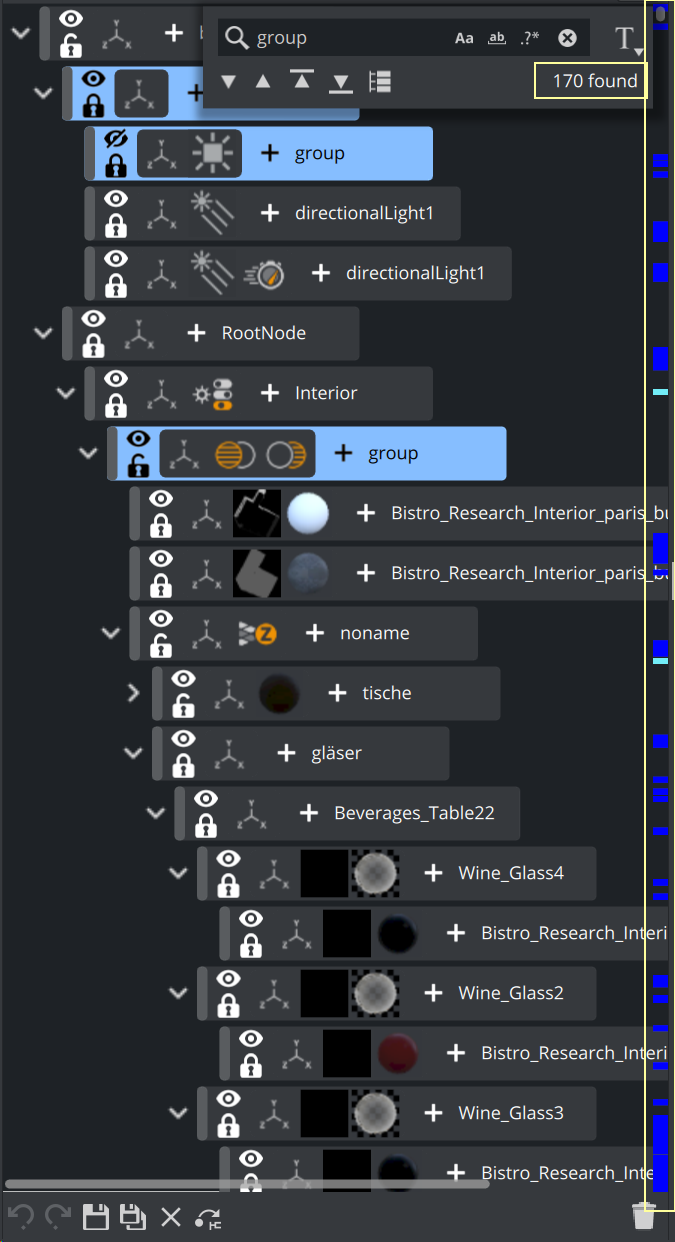
Task: Select the Wine_Glass2 container
Action: (510, 993)
